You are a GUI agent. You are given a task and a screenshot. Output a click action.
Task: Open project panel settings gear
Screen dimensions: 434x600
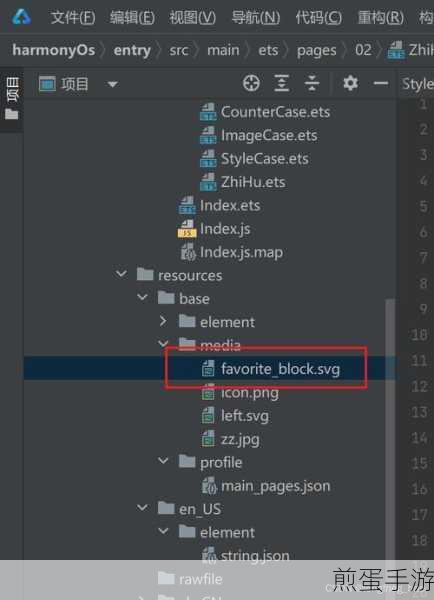[350, 83]
